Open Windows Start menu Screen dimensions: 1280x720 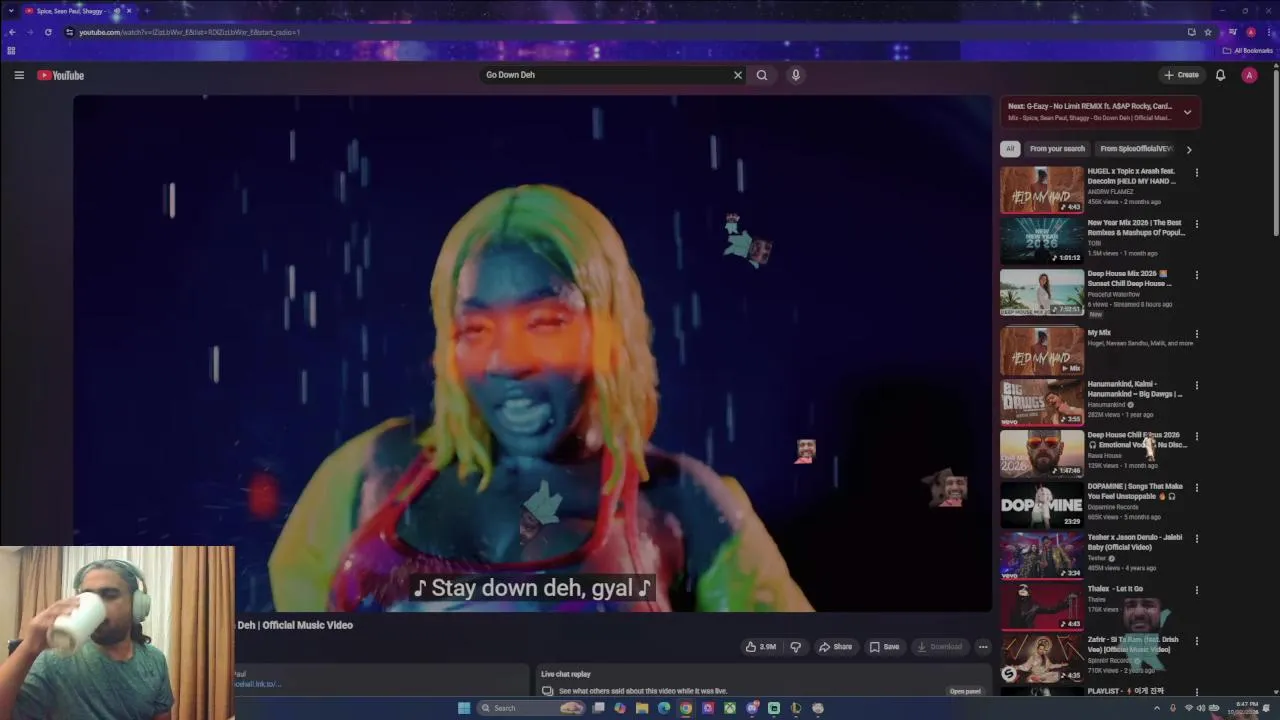[x=464, y=708]
